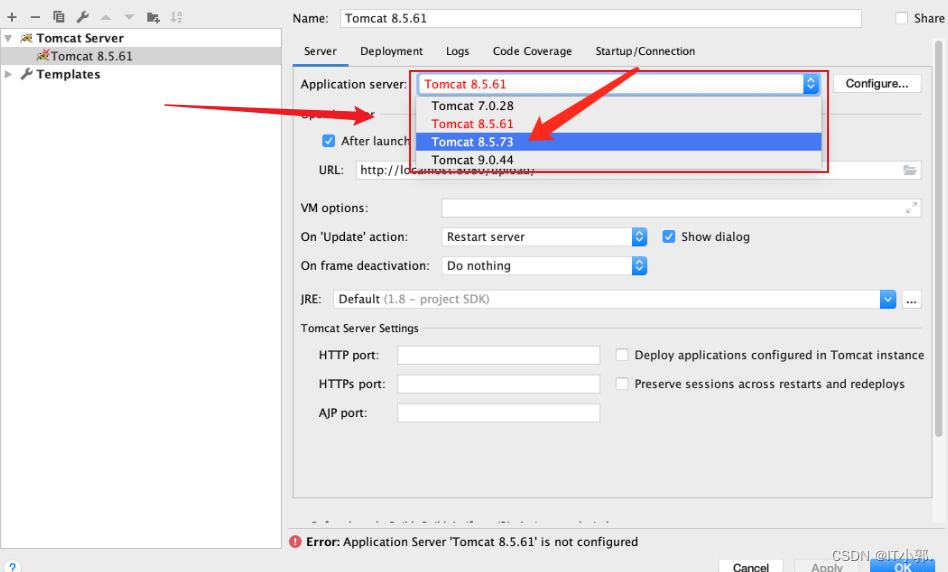This screenshot has height=572, width=948.
Task: Open the JRE dropdown arrow
Action: pos(888,299)
